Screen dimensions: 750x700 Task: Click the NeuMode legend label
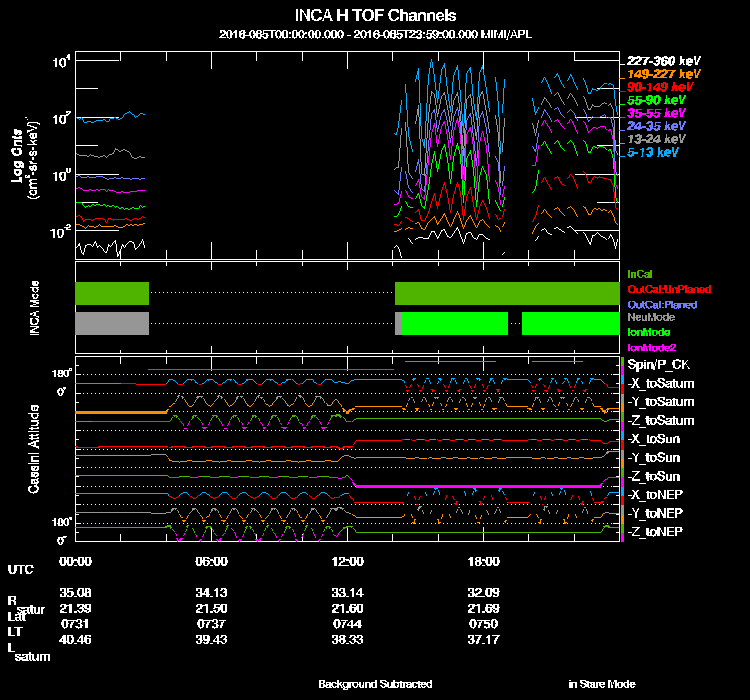point(649,317)
